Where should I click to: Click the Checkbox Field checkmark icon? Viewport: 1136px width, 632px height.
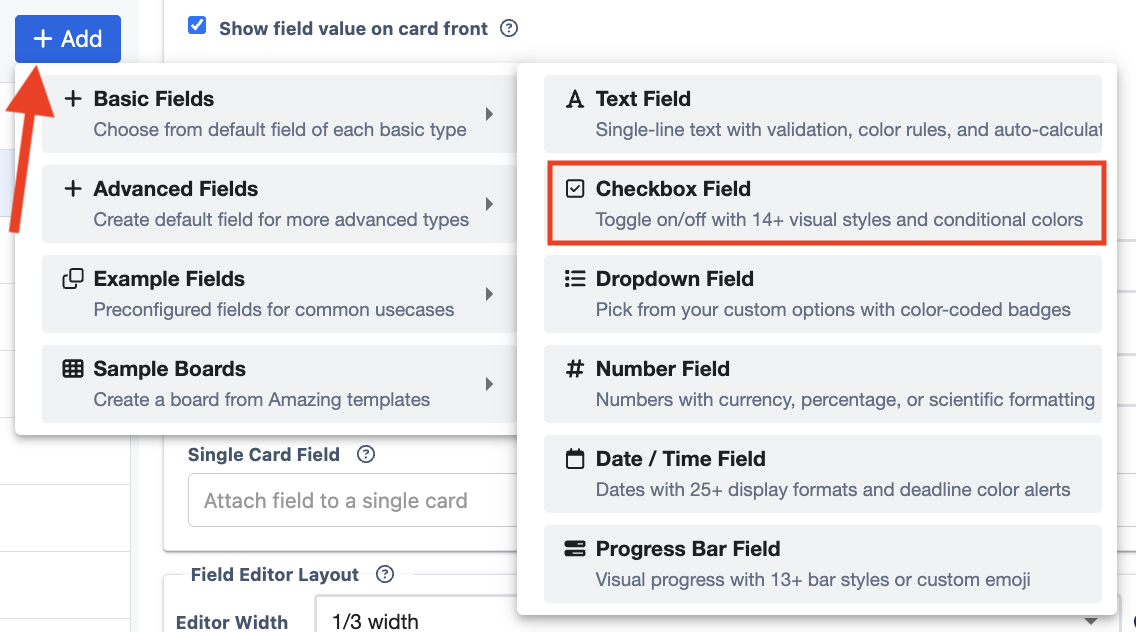click(x=574, y=189)
